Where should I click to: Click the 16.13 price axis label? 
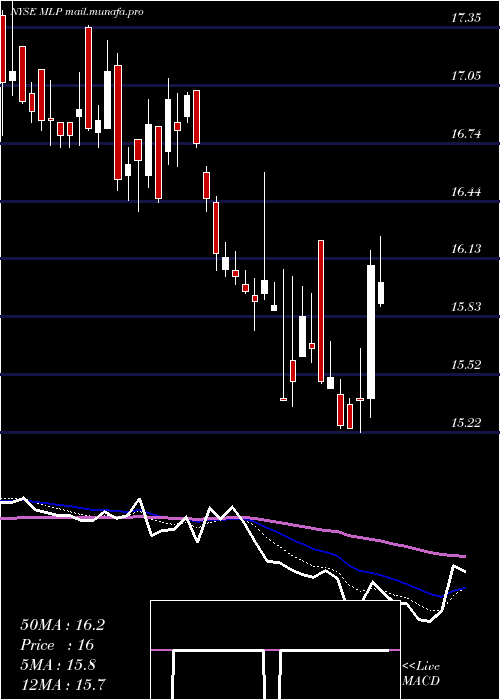(466, 249)
